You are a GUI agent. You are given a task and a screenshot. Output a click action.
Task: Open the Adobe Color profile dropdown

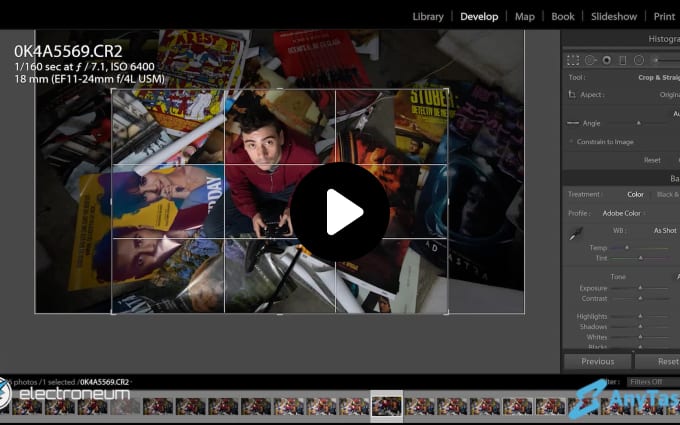pos(623,213)
